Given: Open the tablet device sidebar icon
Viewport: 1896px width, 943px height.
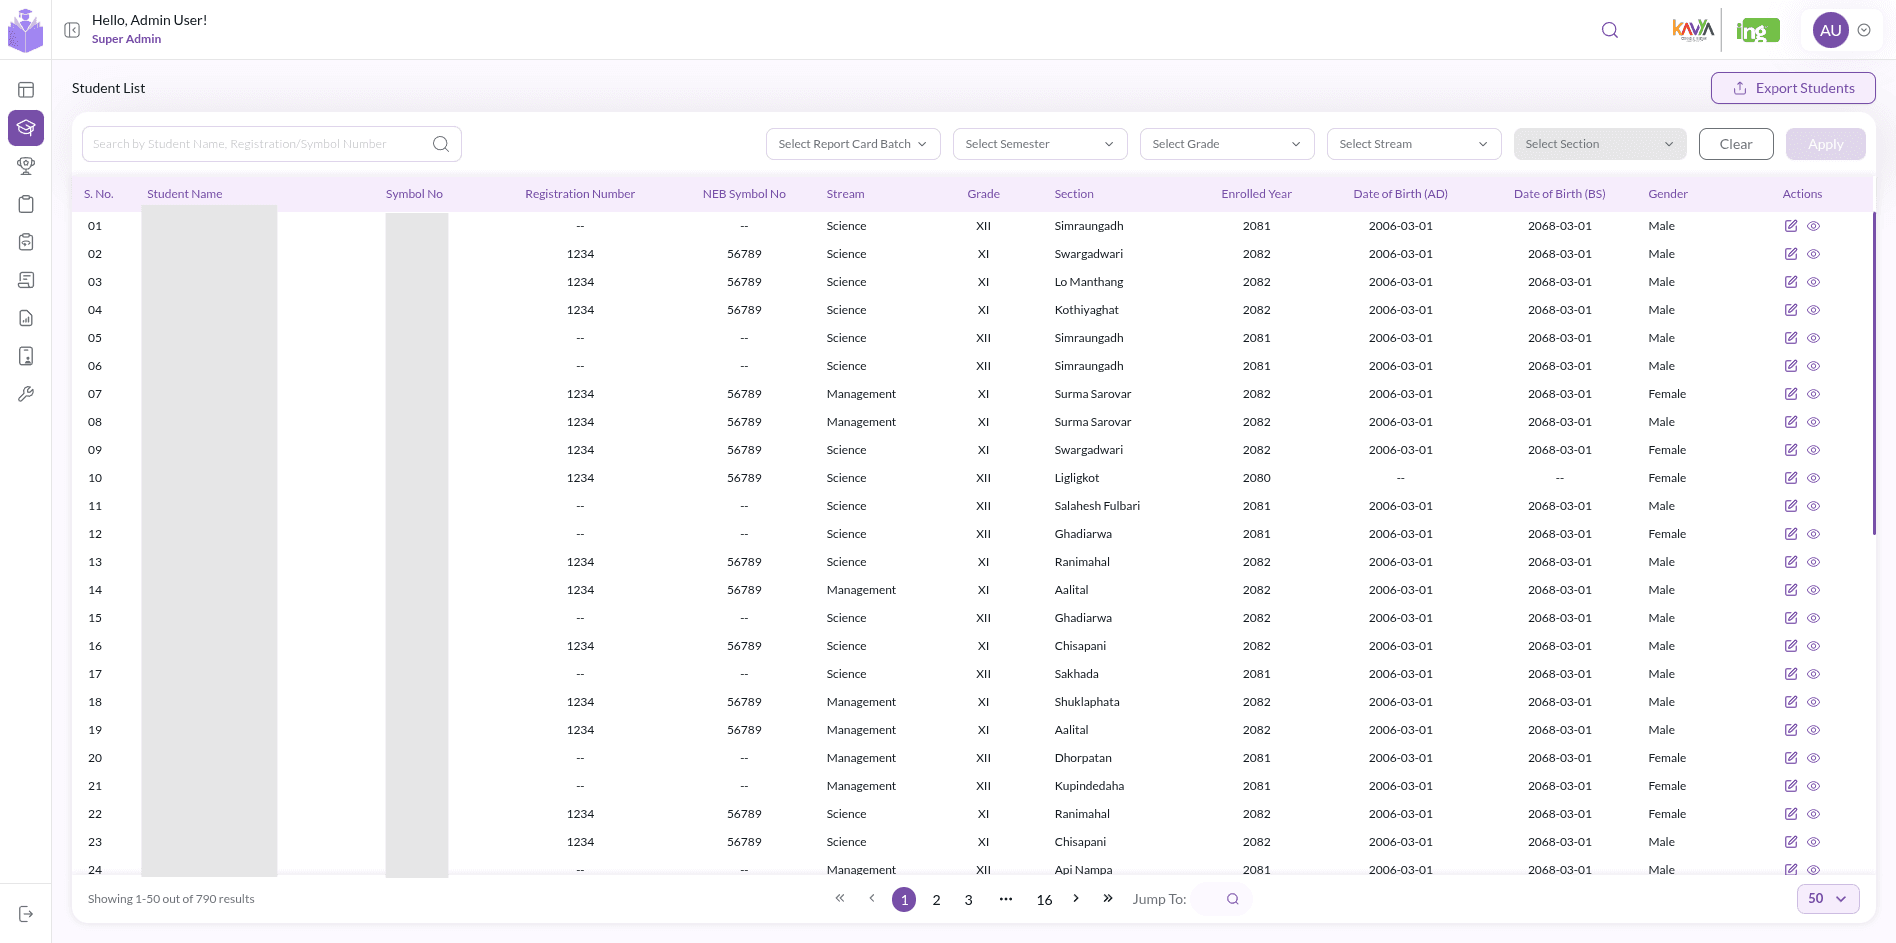Looking at the screenshot, I should click(x=26, y=356).
